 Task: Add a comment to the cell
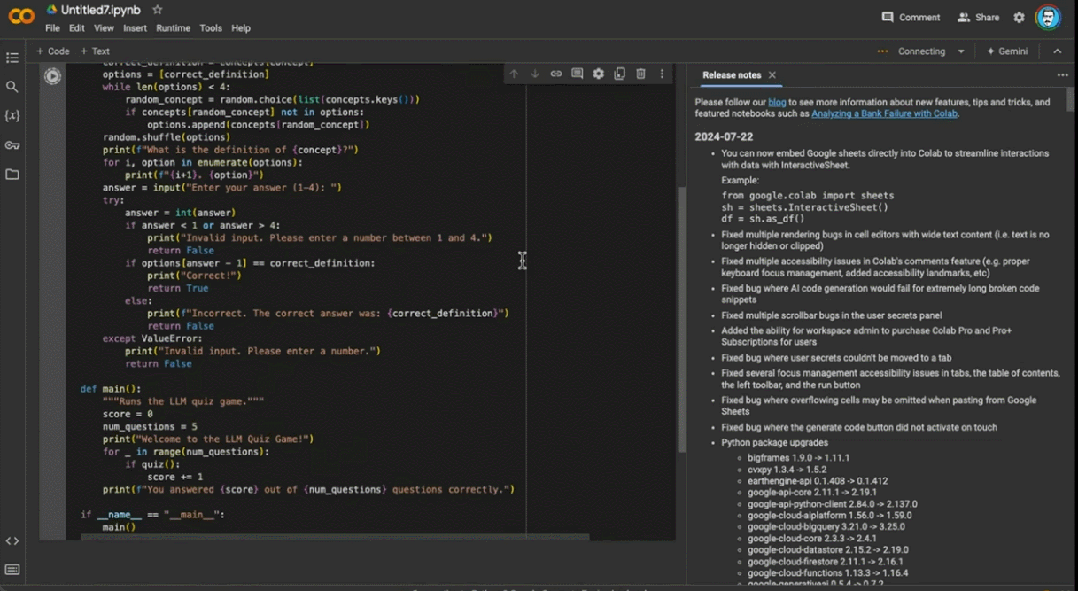coord(577,74)
